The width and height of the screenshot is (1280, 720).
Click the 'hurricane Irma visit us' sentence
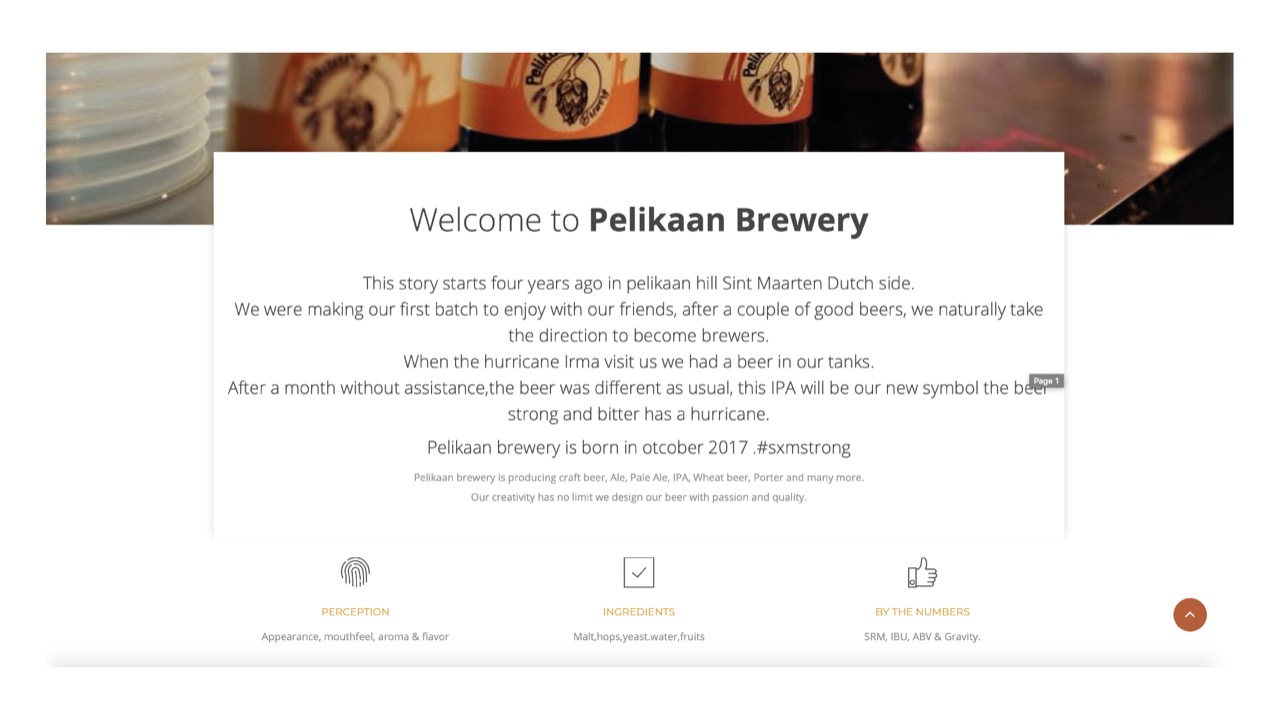point(639,362)
